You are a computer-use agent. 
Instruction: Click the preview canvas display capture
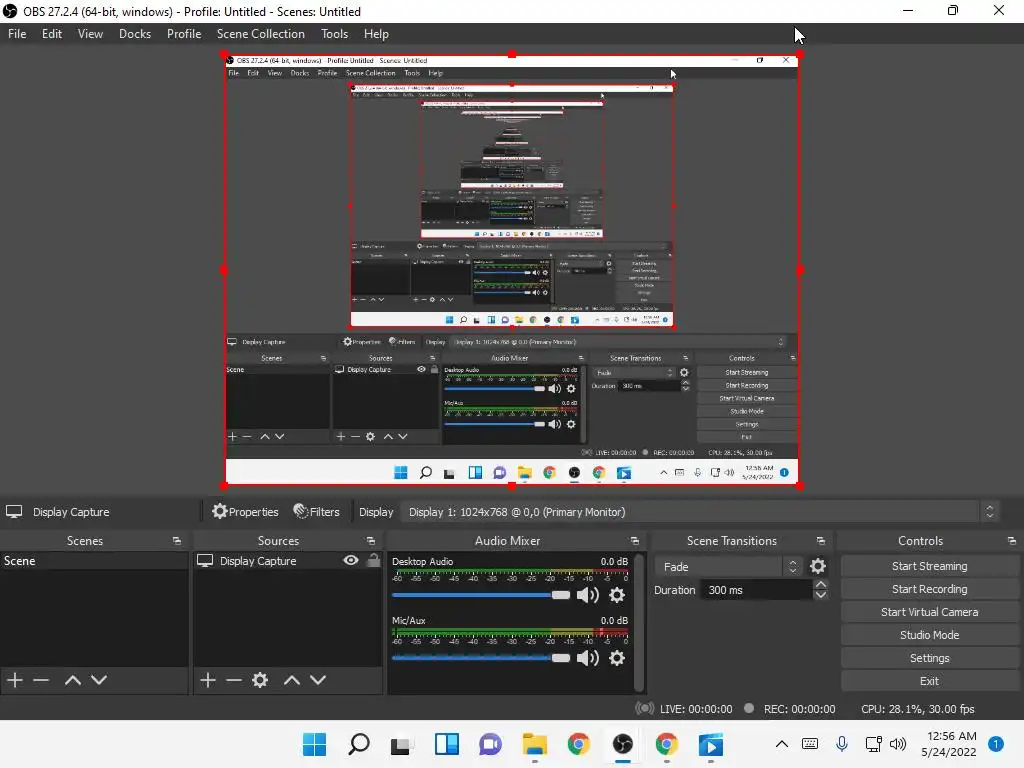click(512, 270)
